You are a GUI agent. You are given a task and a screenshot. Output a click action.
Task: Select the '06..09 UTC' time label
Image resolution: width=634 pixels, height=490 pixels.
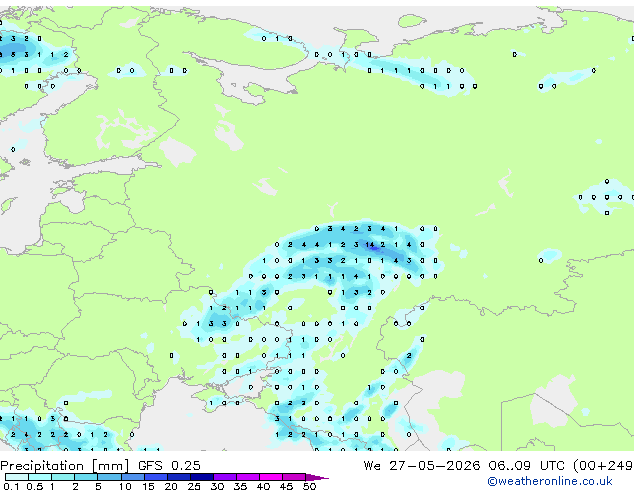click(526, 466)
